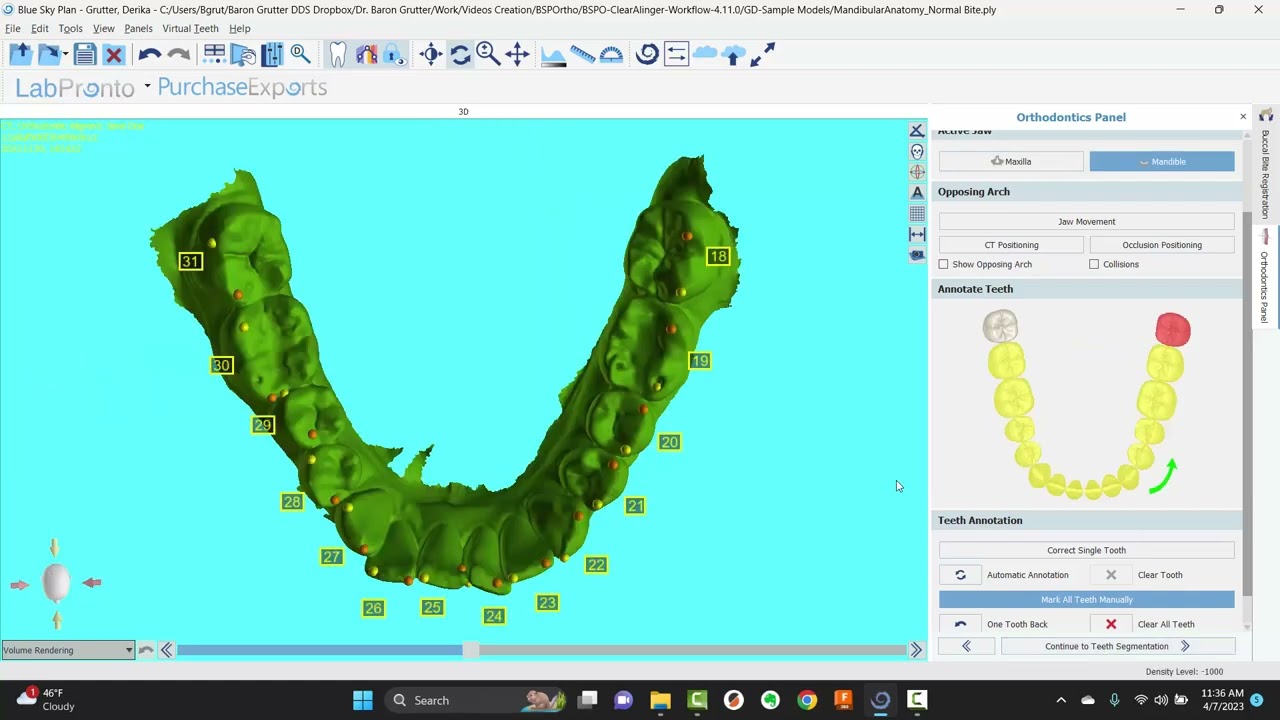Viewport: 1280px width, 720px height.
Task: Open the Volume Rendering dropdown
Action: [68, 650]
